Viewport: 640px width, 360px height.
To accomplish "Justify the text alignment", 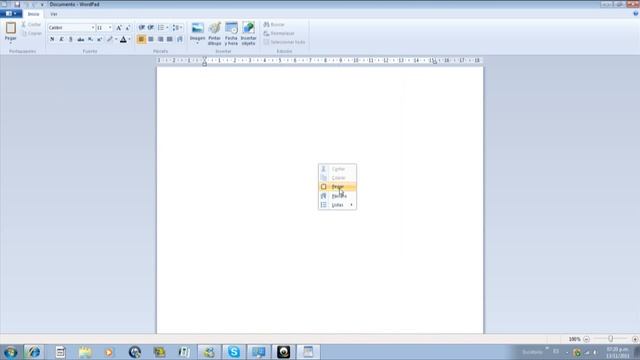I will coord(170,39).
